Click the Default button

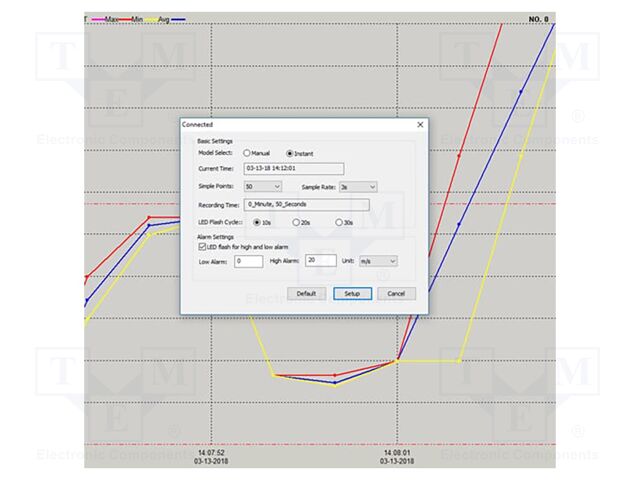coord(306,294)
